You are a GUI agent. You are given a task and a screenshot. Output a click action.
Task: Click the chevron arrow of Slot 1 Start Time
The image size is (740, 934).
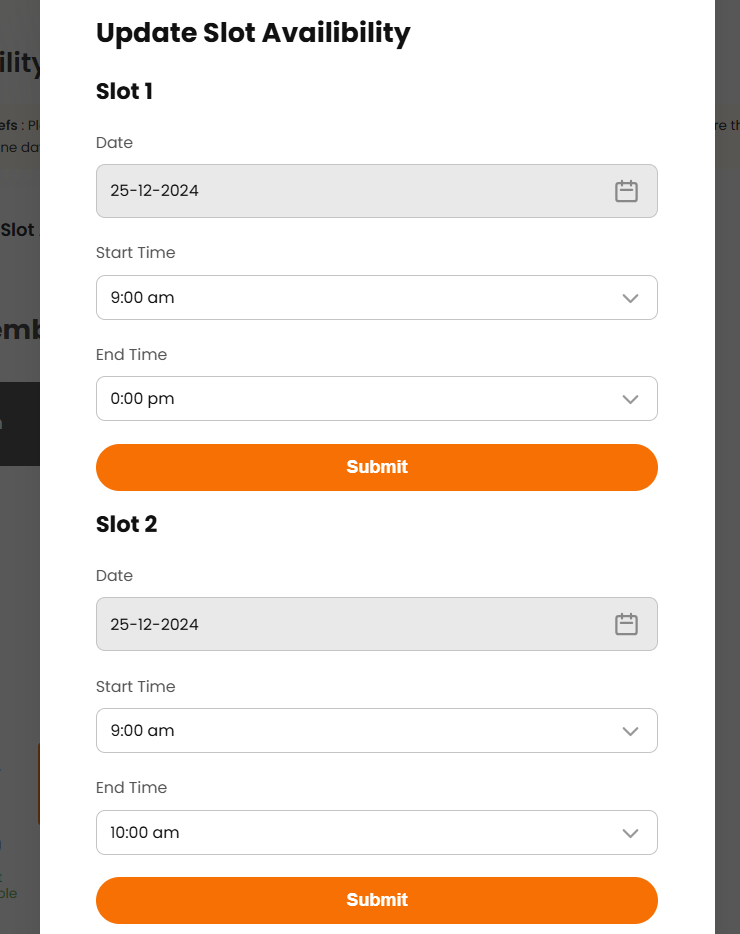click(630, 298)
